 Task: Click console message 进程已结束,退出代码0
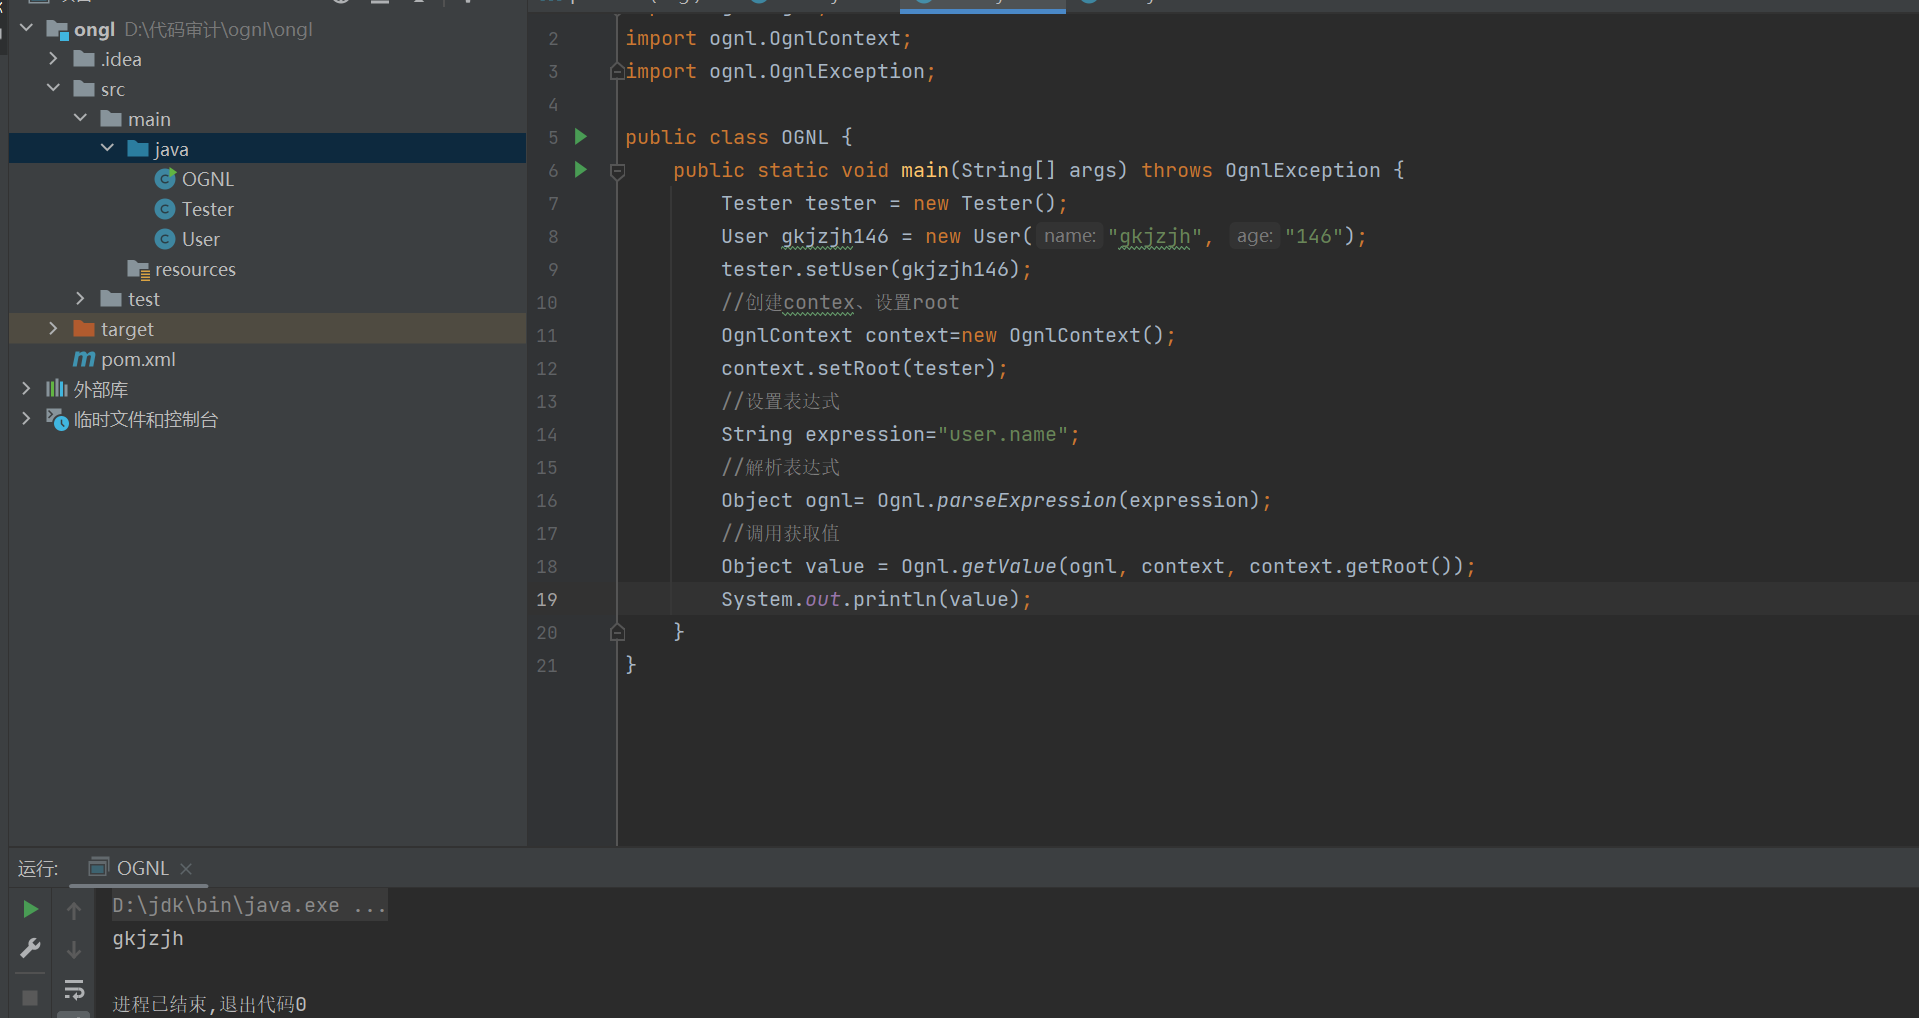click(x=209, y=1004)
